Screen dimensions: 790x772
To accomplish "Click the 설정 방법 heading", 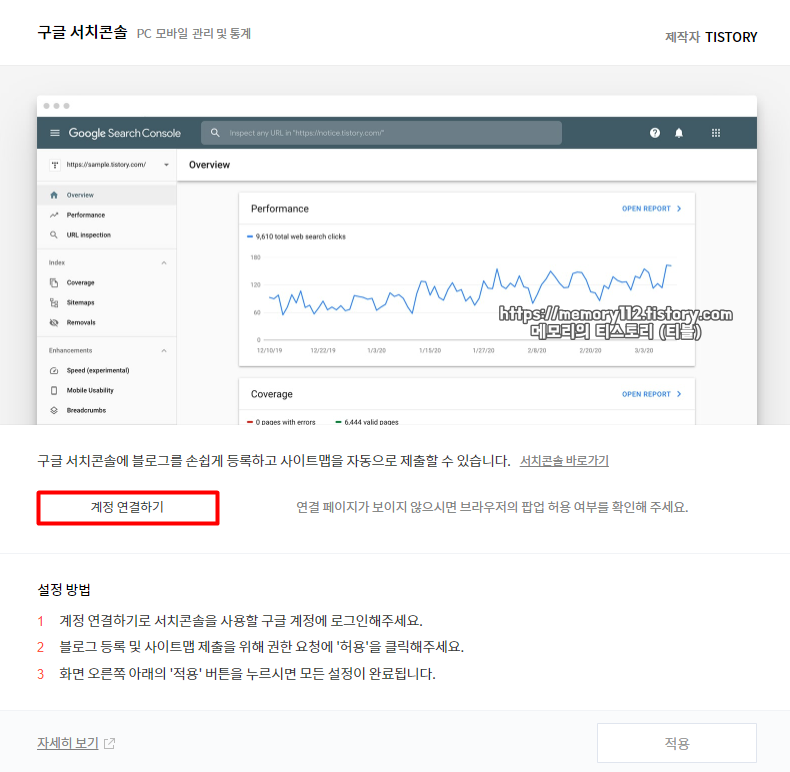I will (x=63, y=590).
